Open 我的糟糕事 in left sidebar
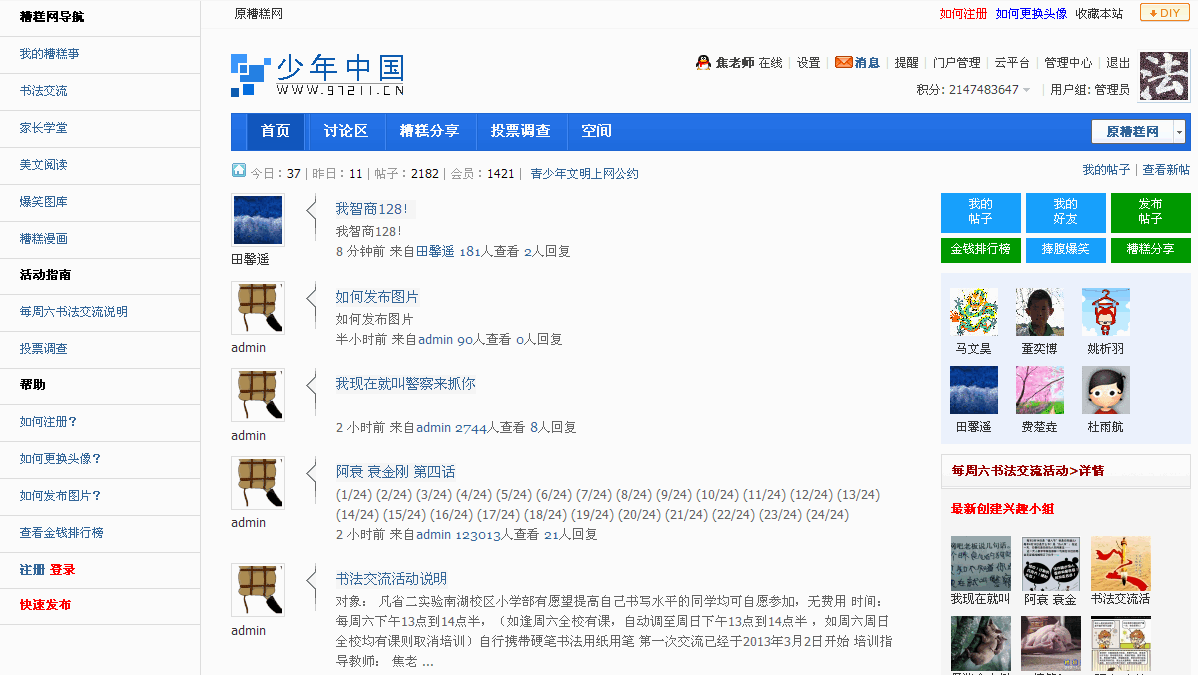The width and height of the screenshot is (1198, 675). click(50, 54)
